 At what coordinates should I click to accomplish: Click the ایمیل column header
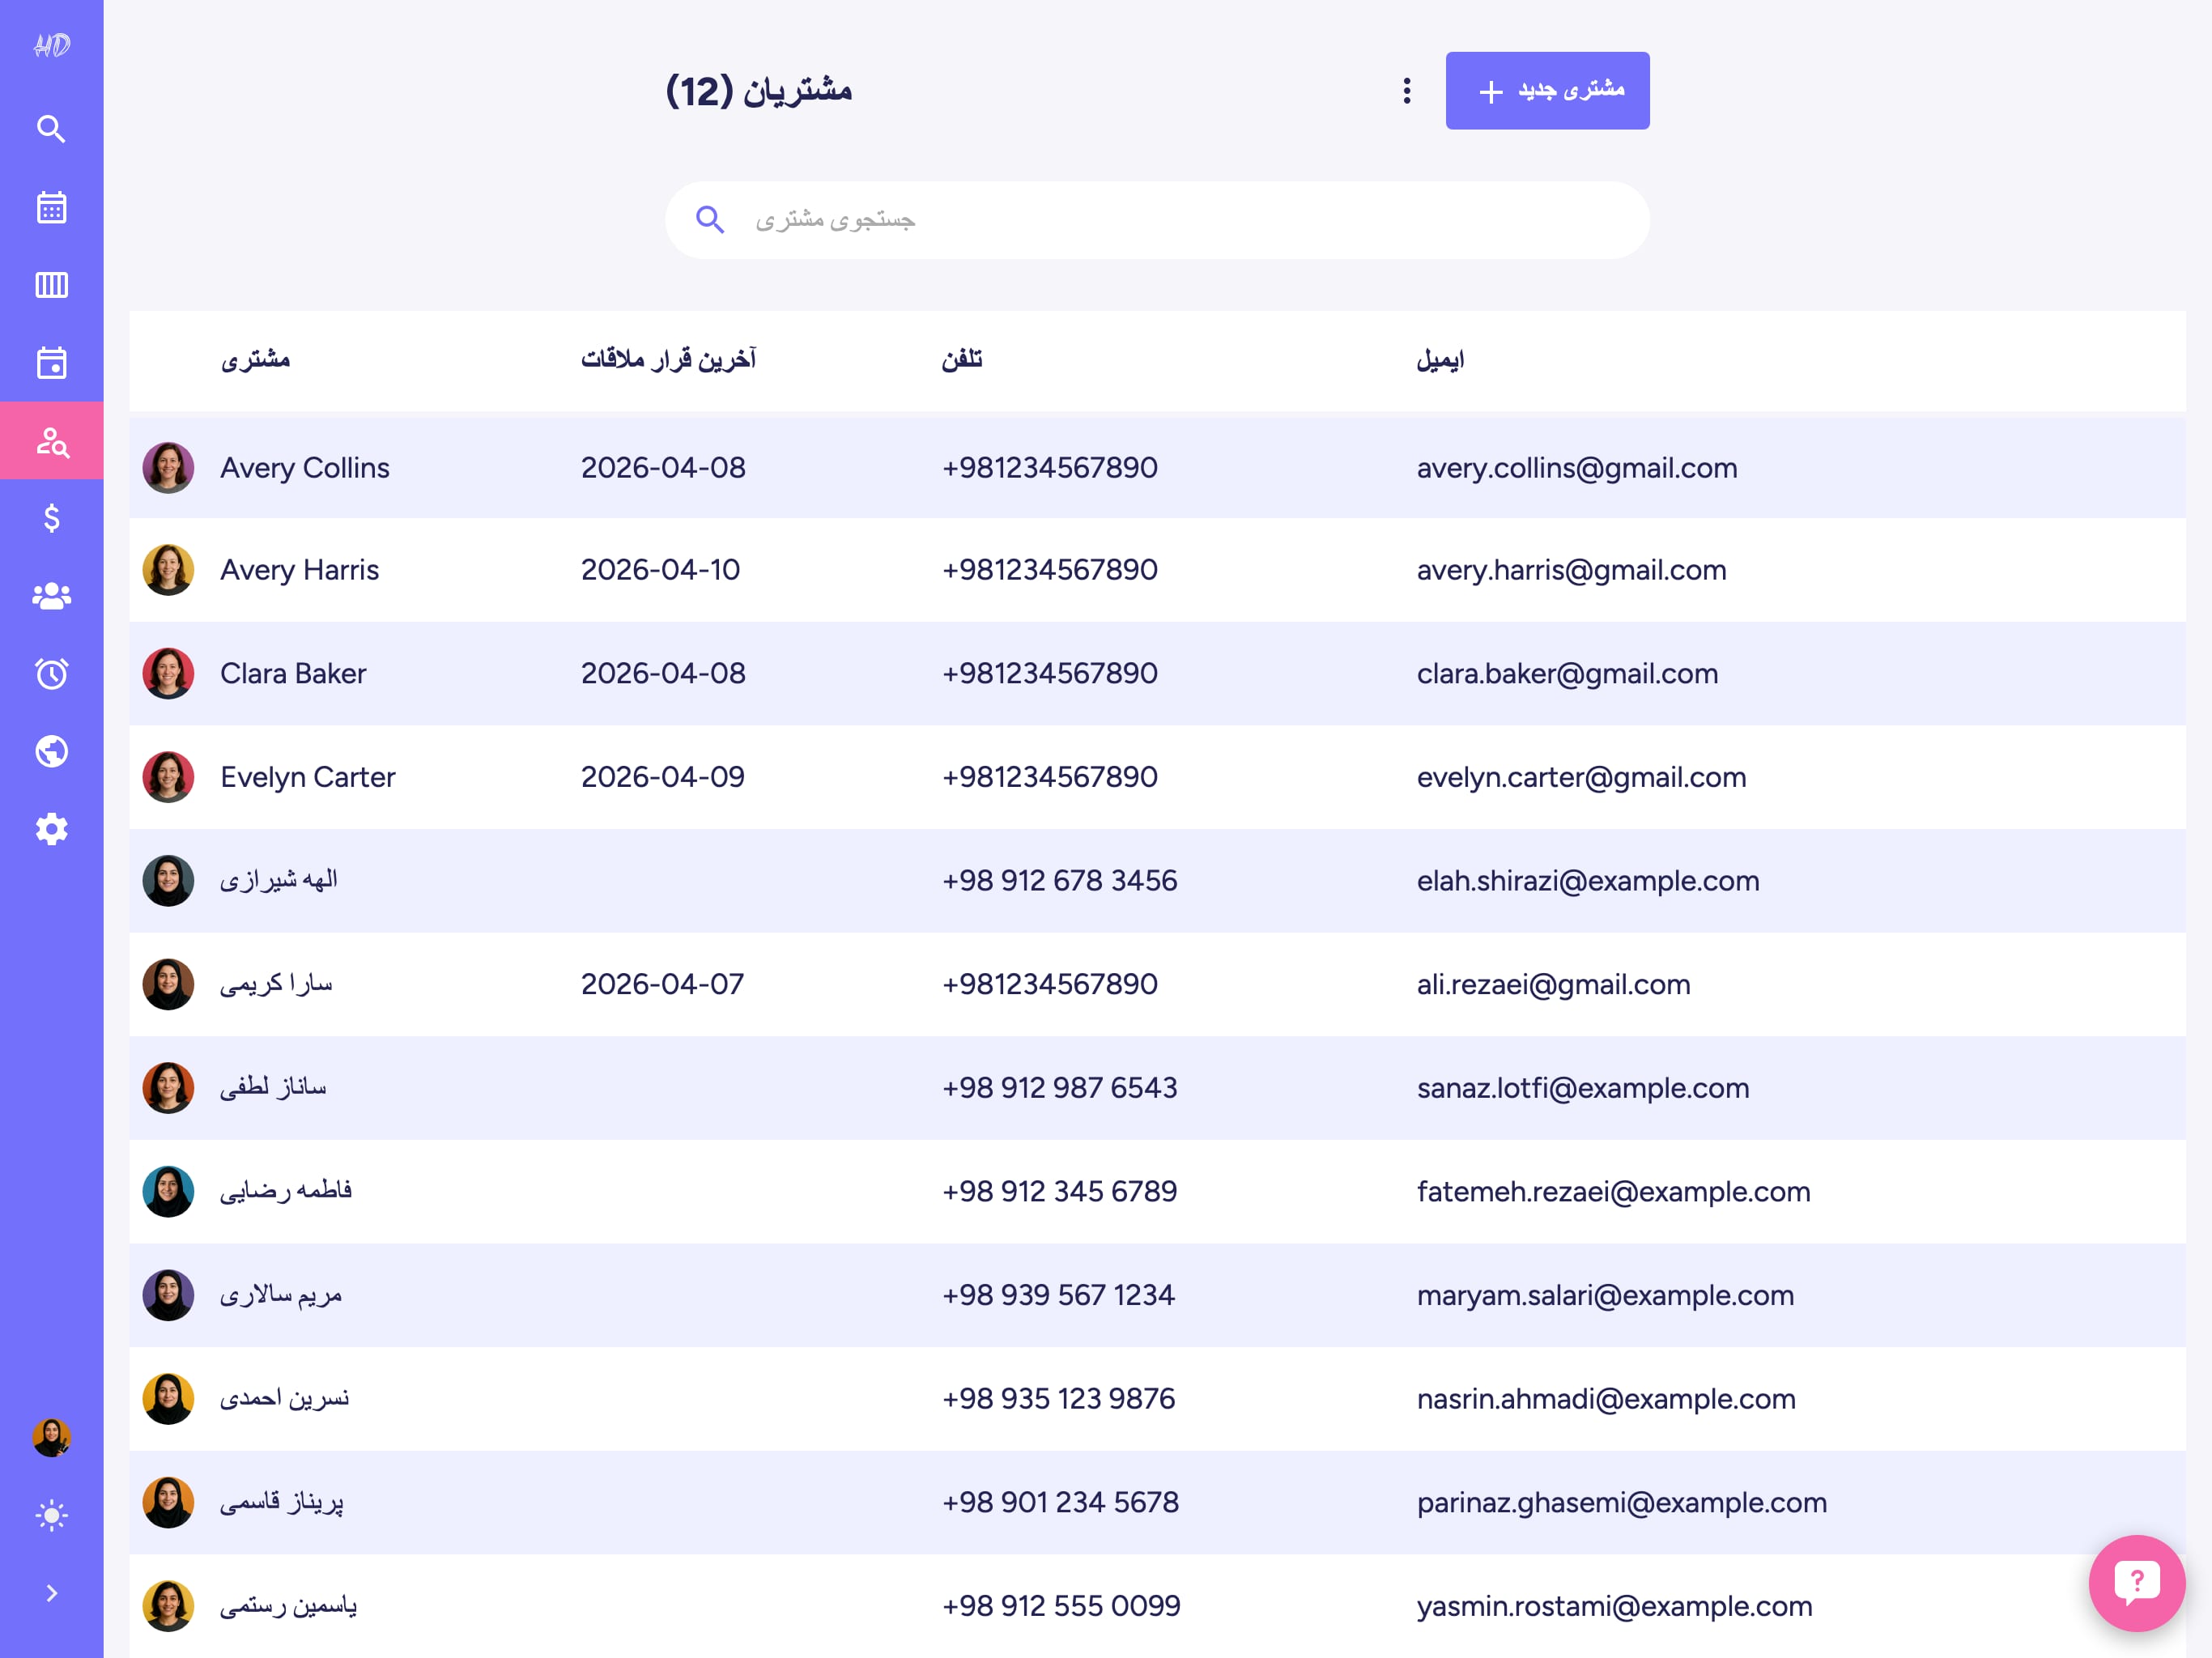coord(1440,360)
